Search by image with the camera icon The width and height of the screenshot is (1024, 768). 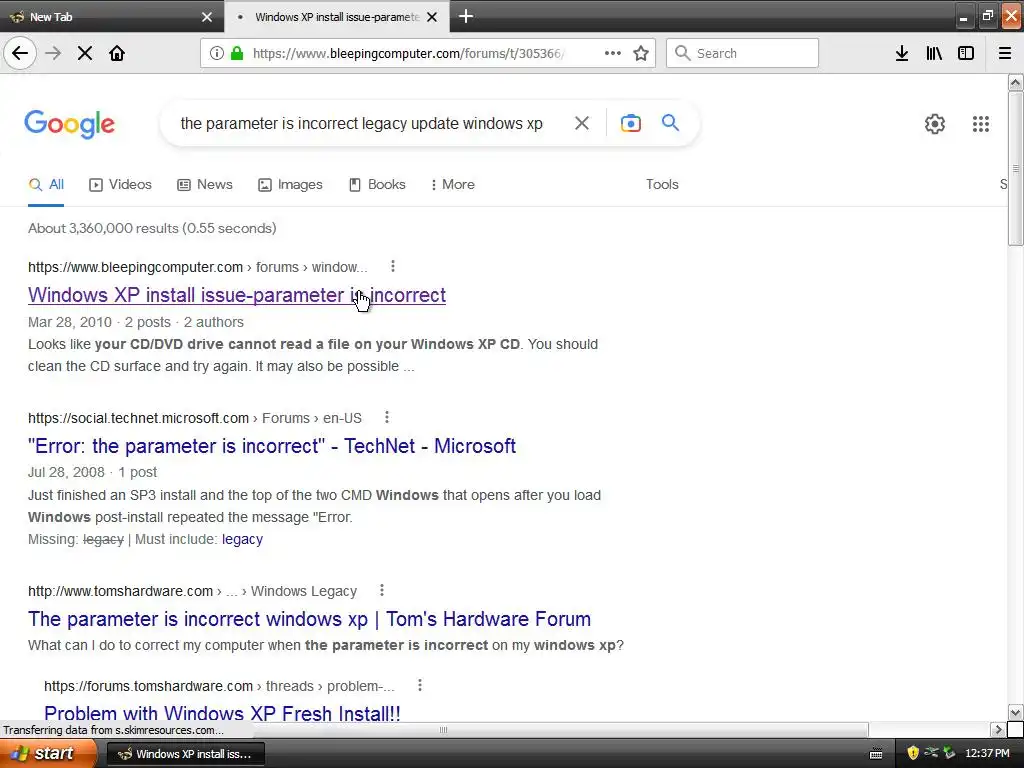click(630, 123)
